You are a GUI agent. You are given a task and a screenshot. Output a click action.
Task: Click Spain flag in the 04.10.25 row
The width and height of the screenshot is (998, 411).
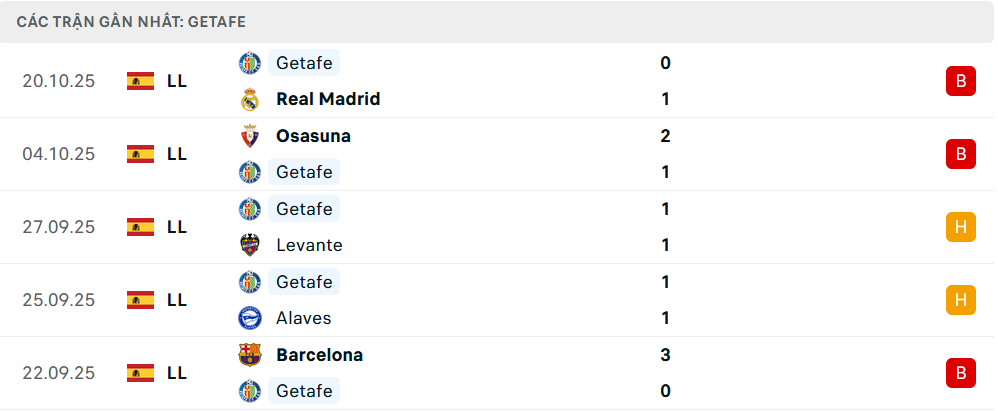[140, 154]
